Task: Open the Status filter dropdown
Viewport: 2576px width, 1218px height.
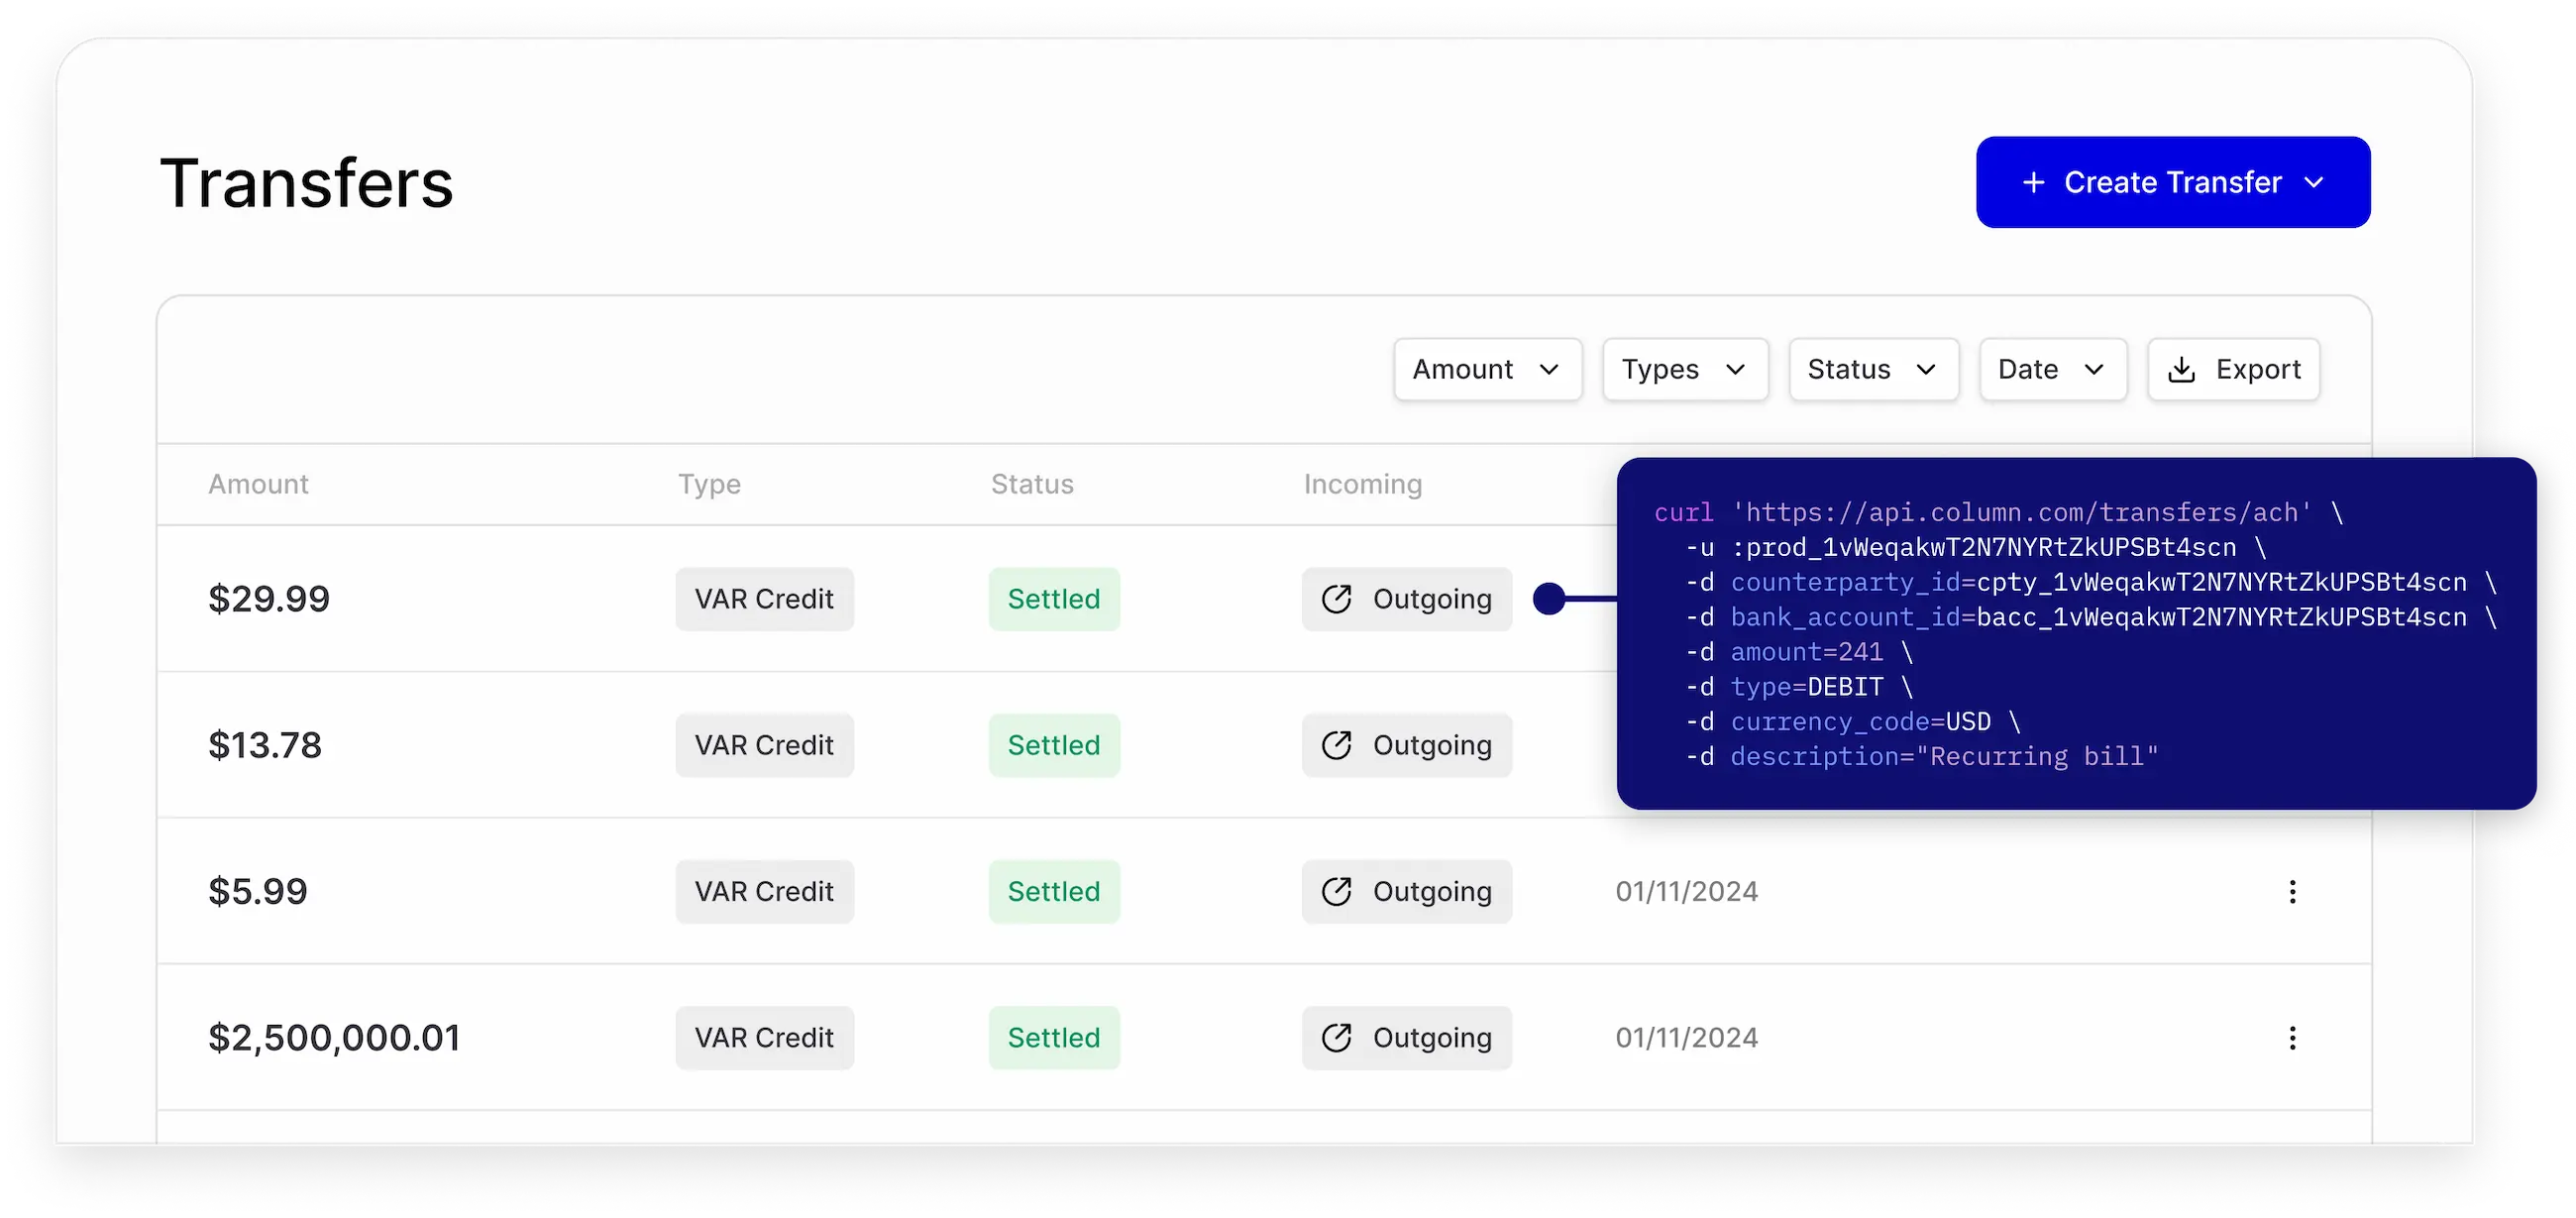Action: click(1872, 369)
